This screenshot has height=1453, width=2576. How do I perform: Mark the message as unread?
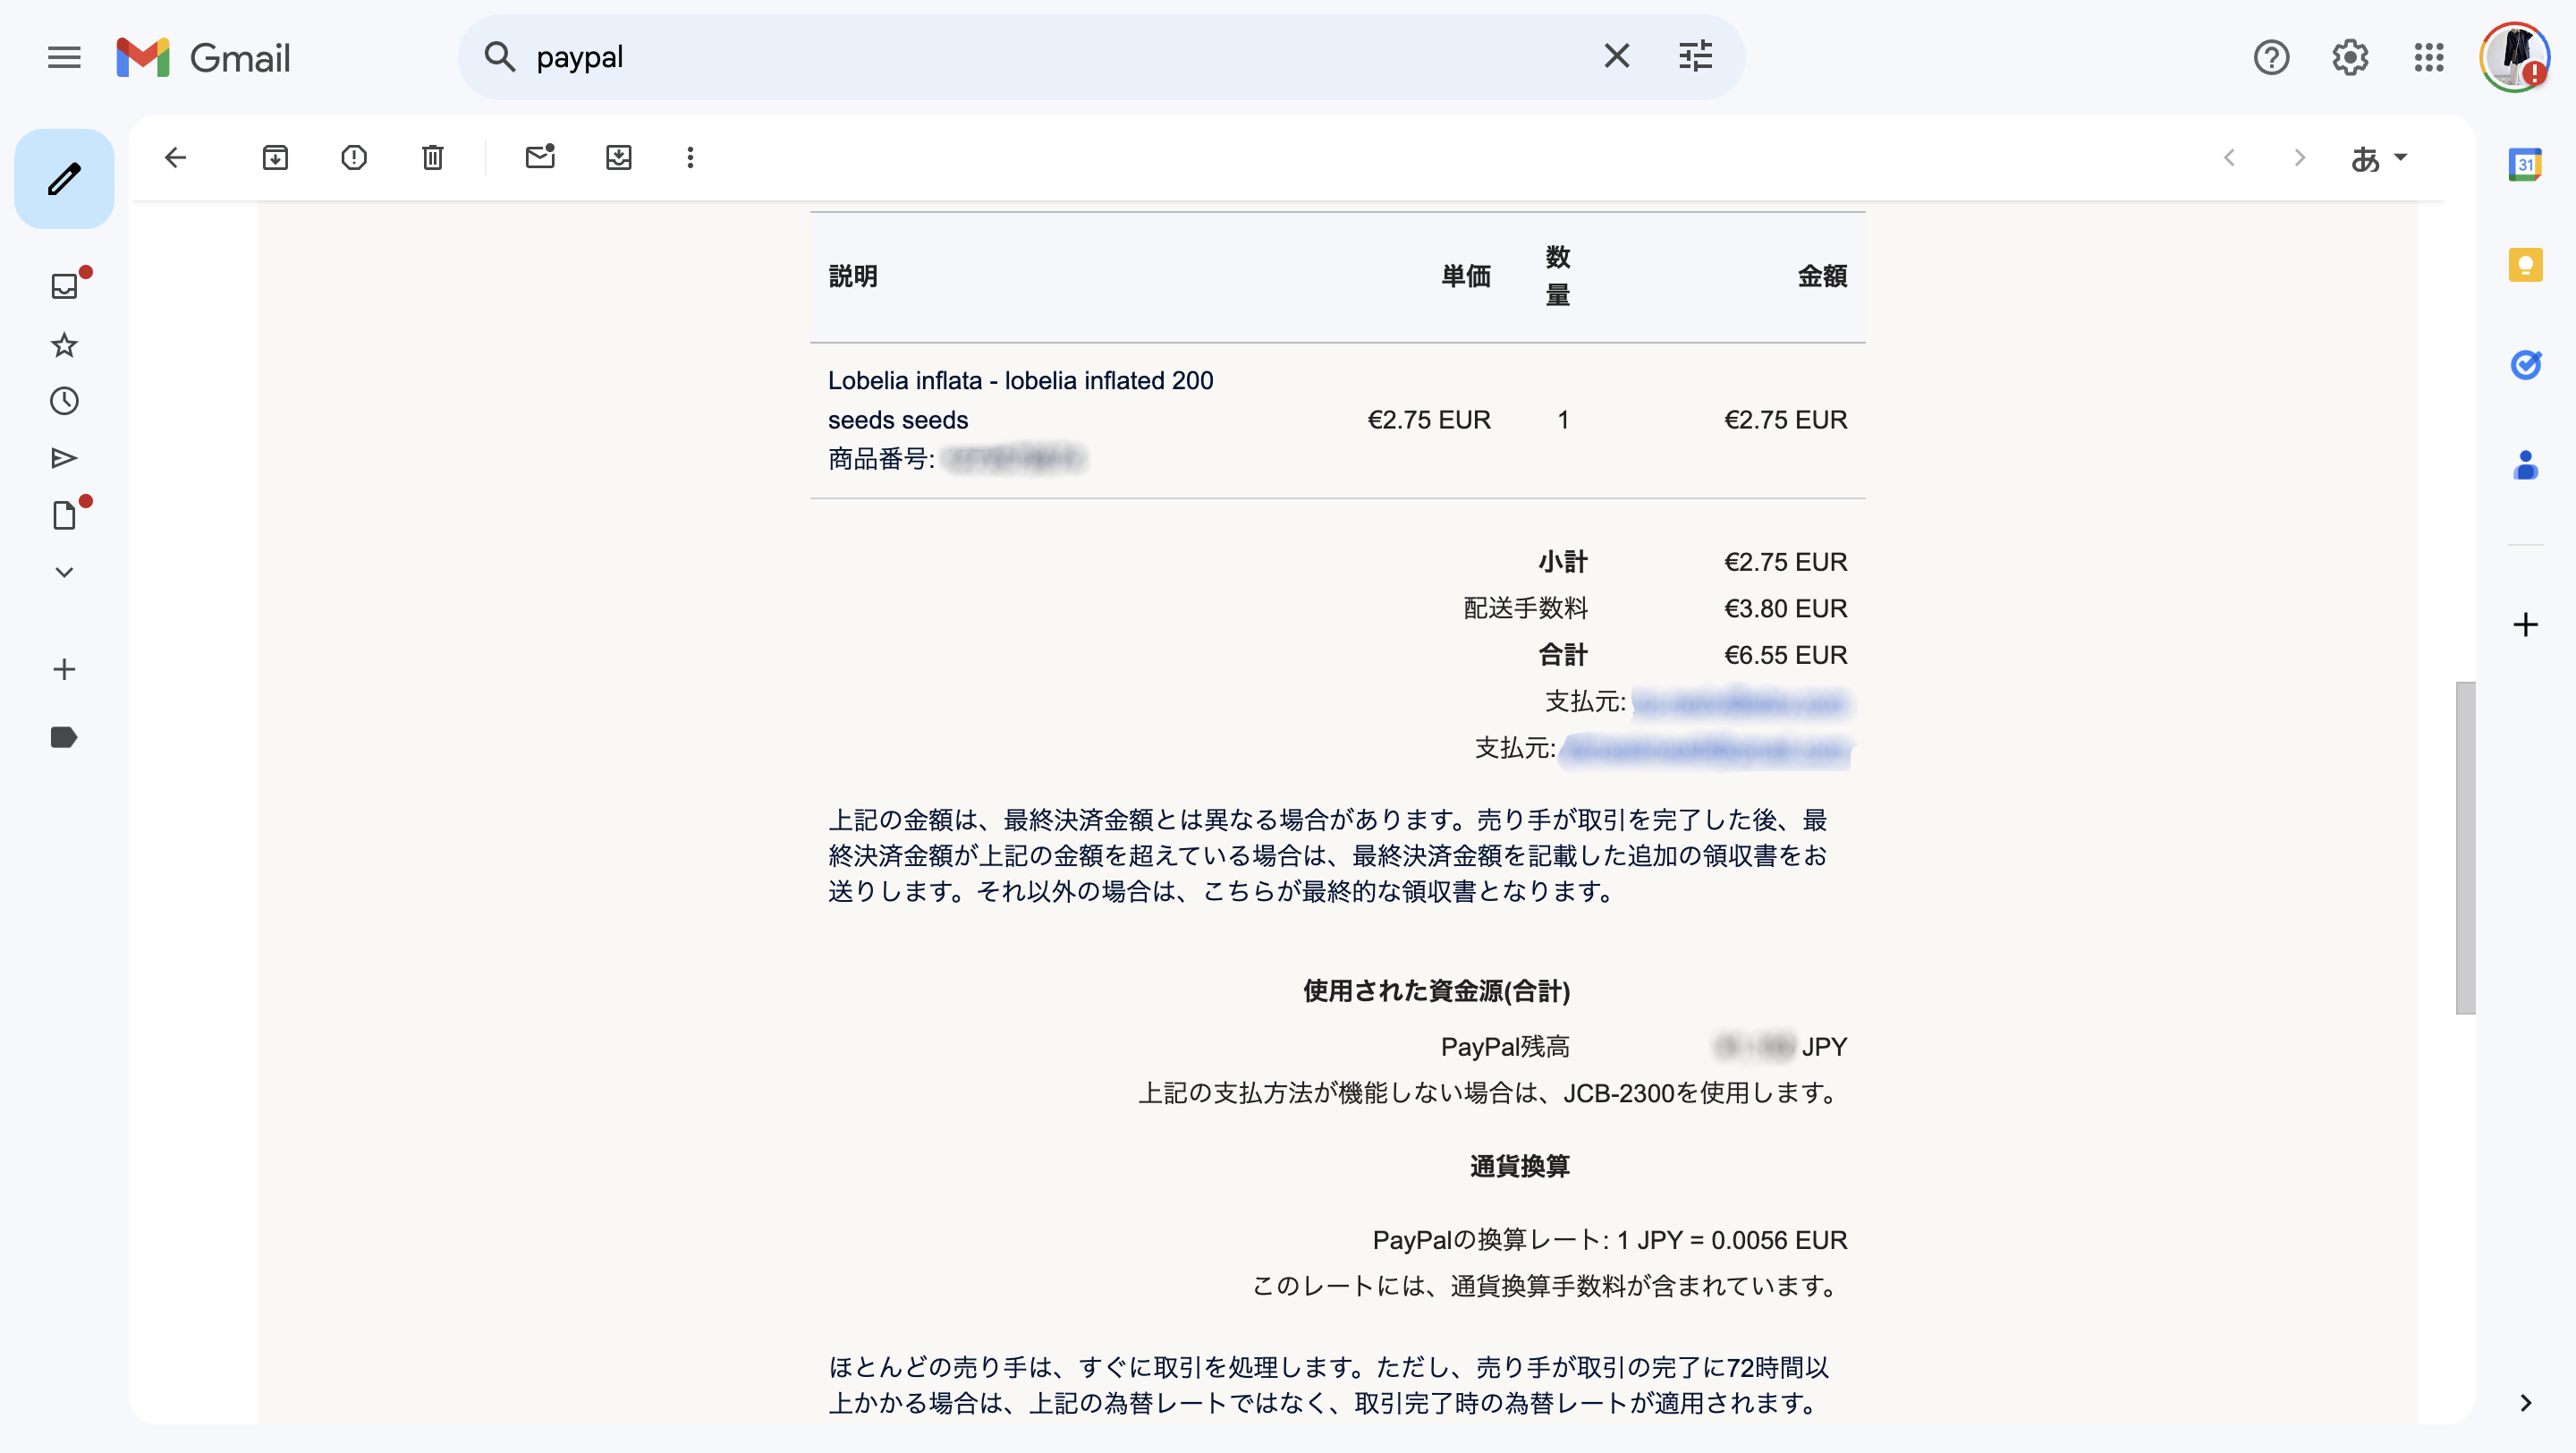[540, 157]
